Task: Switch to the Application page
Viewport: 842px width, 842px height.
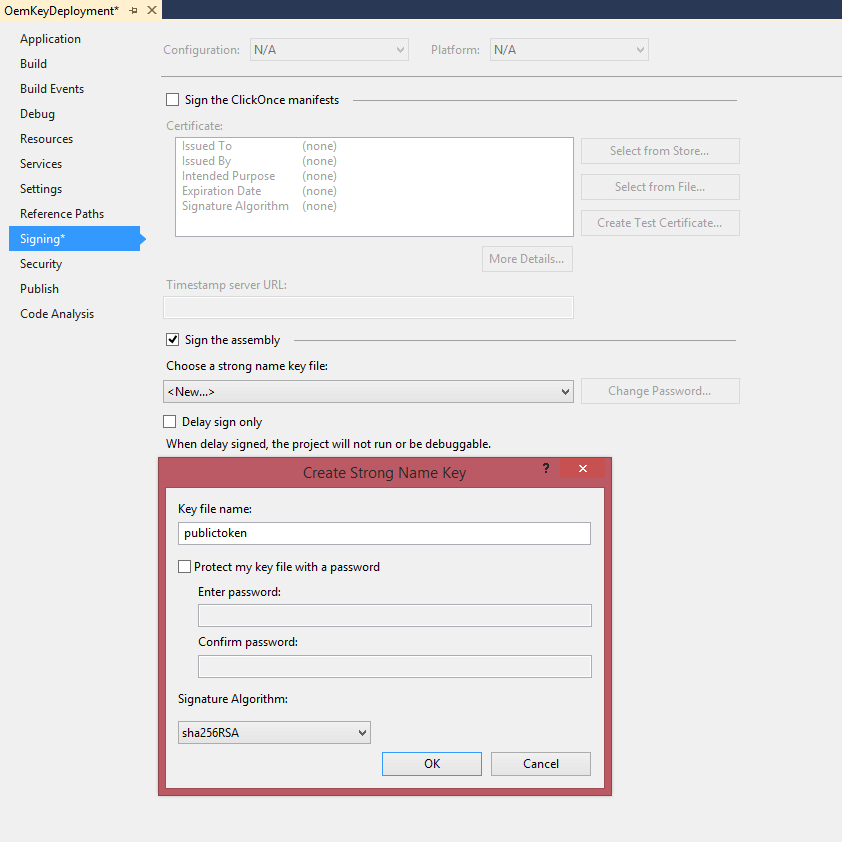Action: pyautogui.click(x=50, y=38)
